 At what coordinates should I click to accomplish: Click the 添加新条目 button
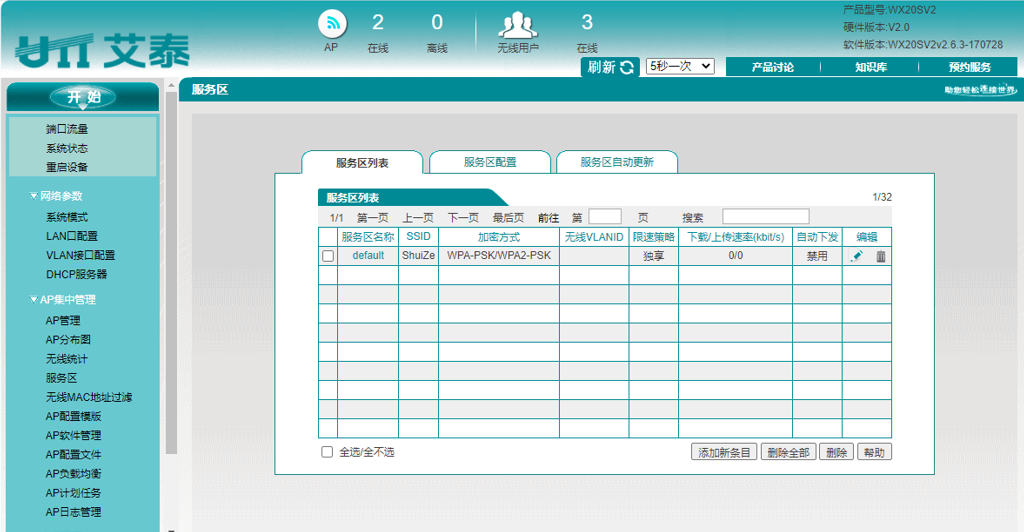pyautogui.click(x=724, y=452)
